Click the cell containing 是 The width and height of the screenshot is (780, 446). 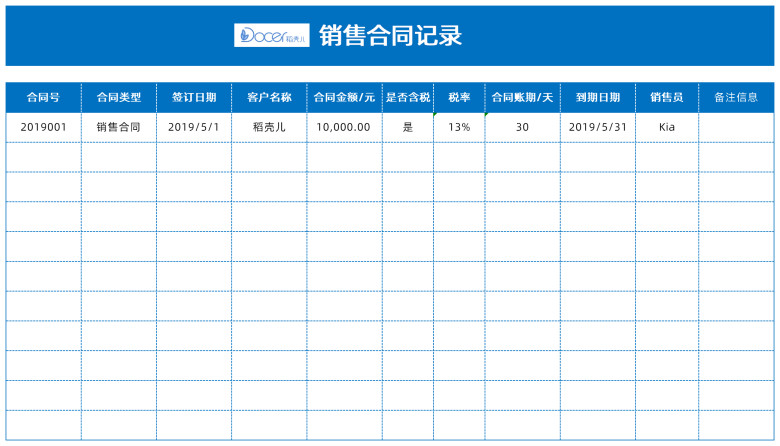point(408,127)
